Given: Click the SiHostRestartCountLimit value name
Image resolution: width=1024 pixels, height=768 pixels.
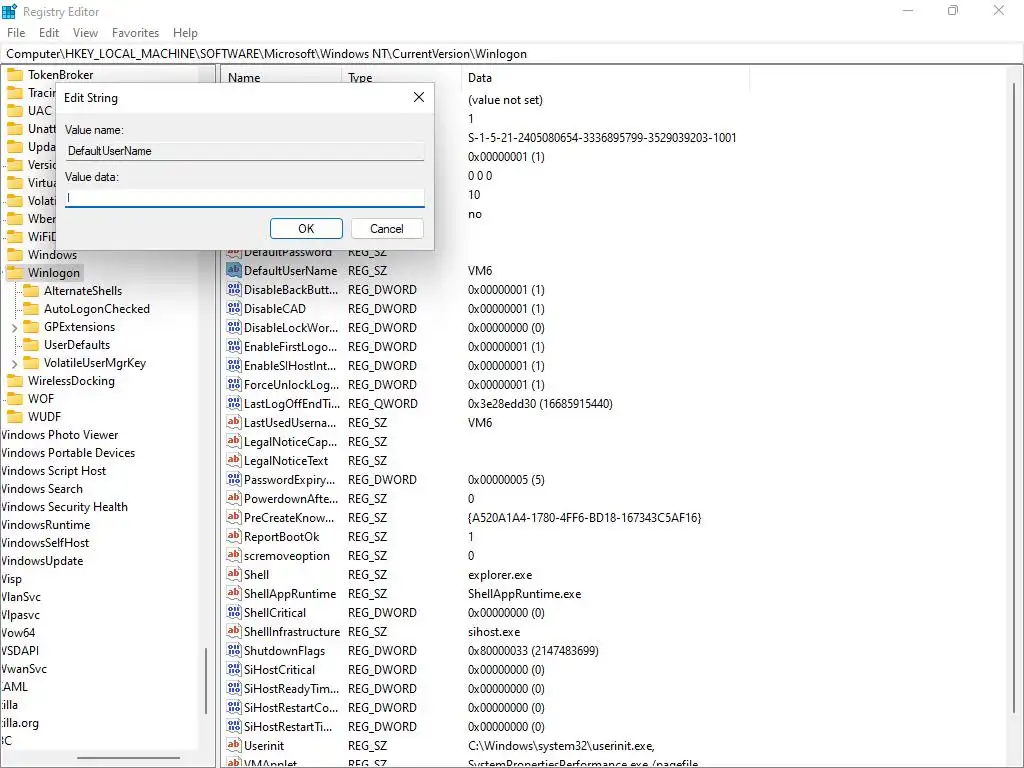Looking at the screenshot, I should tap(291, 707).
